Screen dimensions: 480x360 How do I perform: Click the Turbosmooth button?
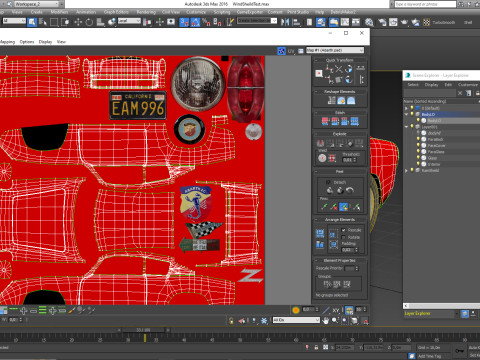tap(444, 22)
